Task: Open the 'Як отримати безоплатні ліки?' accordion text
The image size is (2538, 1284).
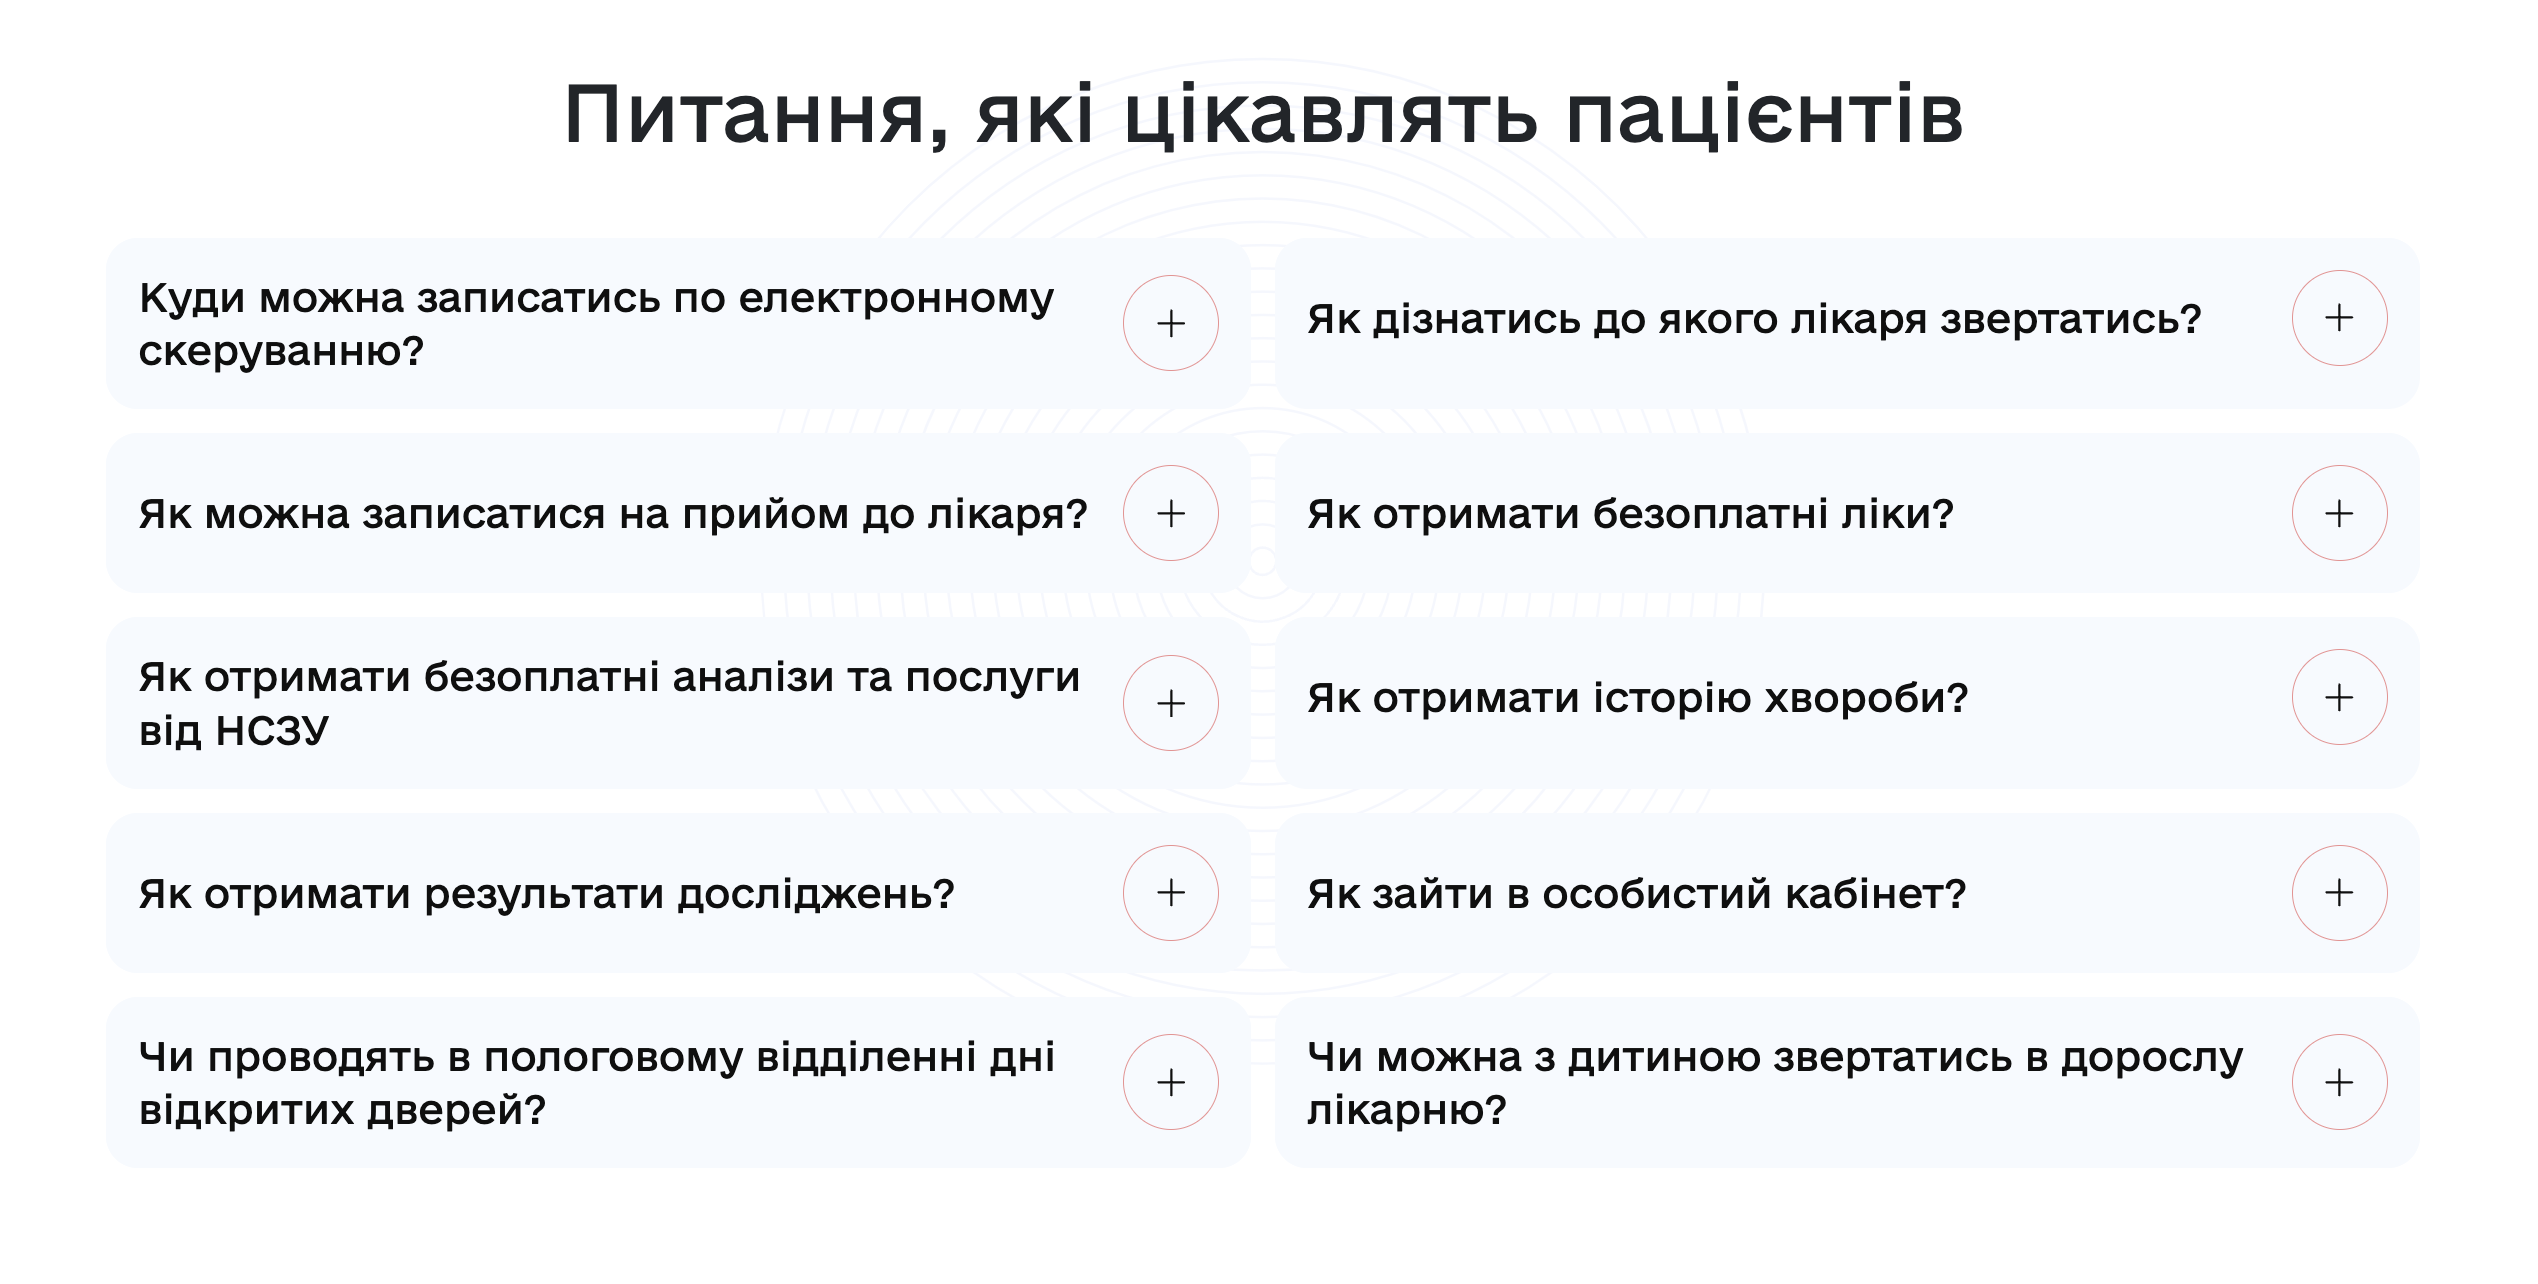Action: (1630, 514)
